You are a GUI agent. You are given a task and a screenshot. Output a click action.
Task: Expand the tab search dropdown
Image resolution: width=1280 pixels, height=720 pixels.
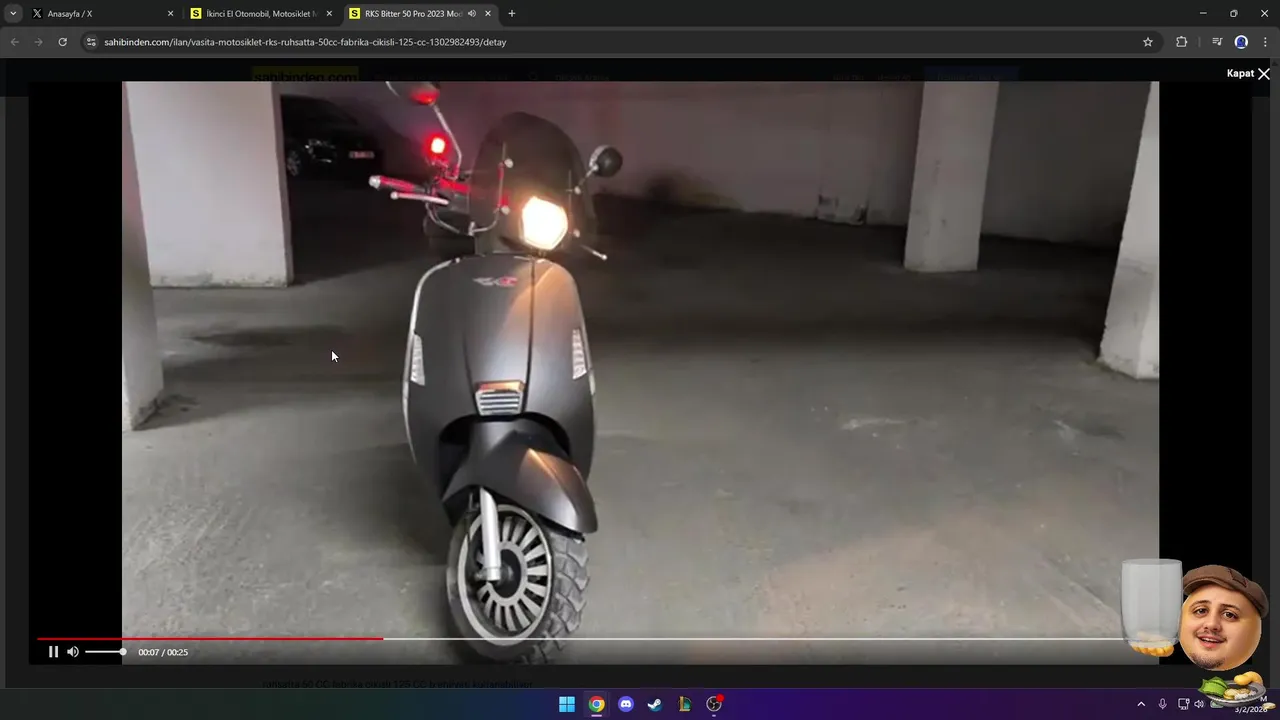coord(13,14)
